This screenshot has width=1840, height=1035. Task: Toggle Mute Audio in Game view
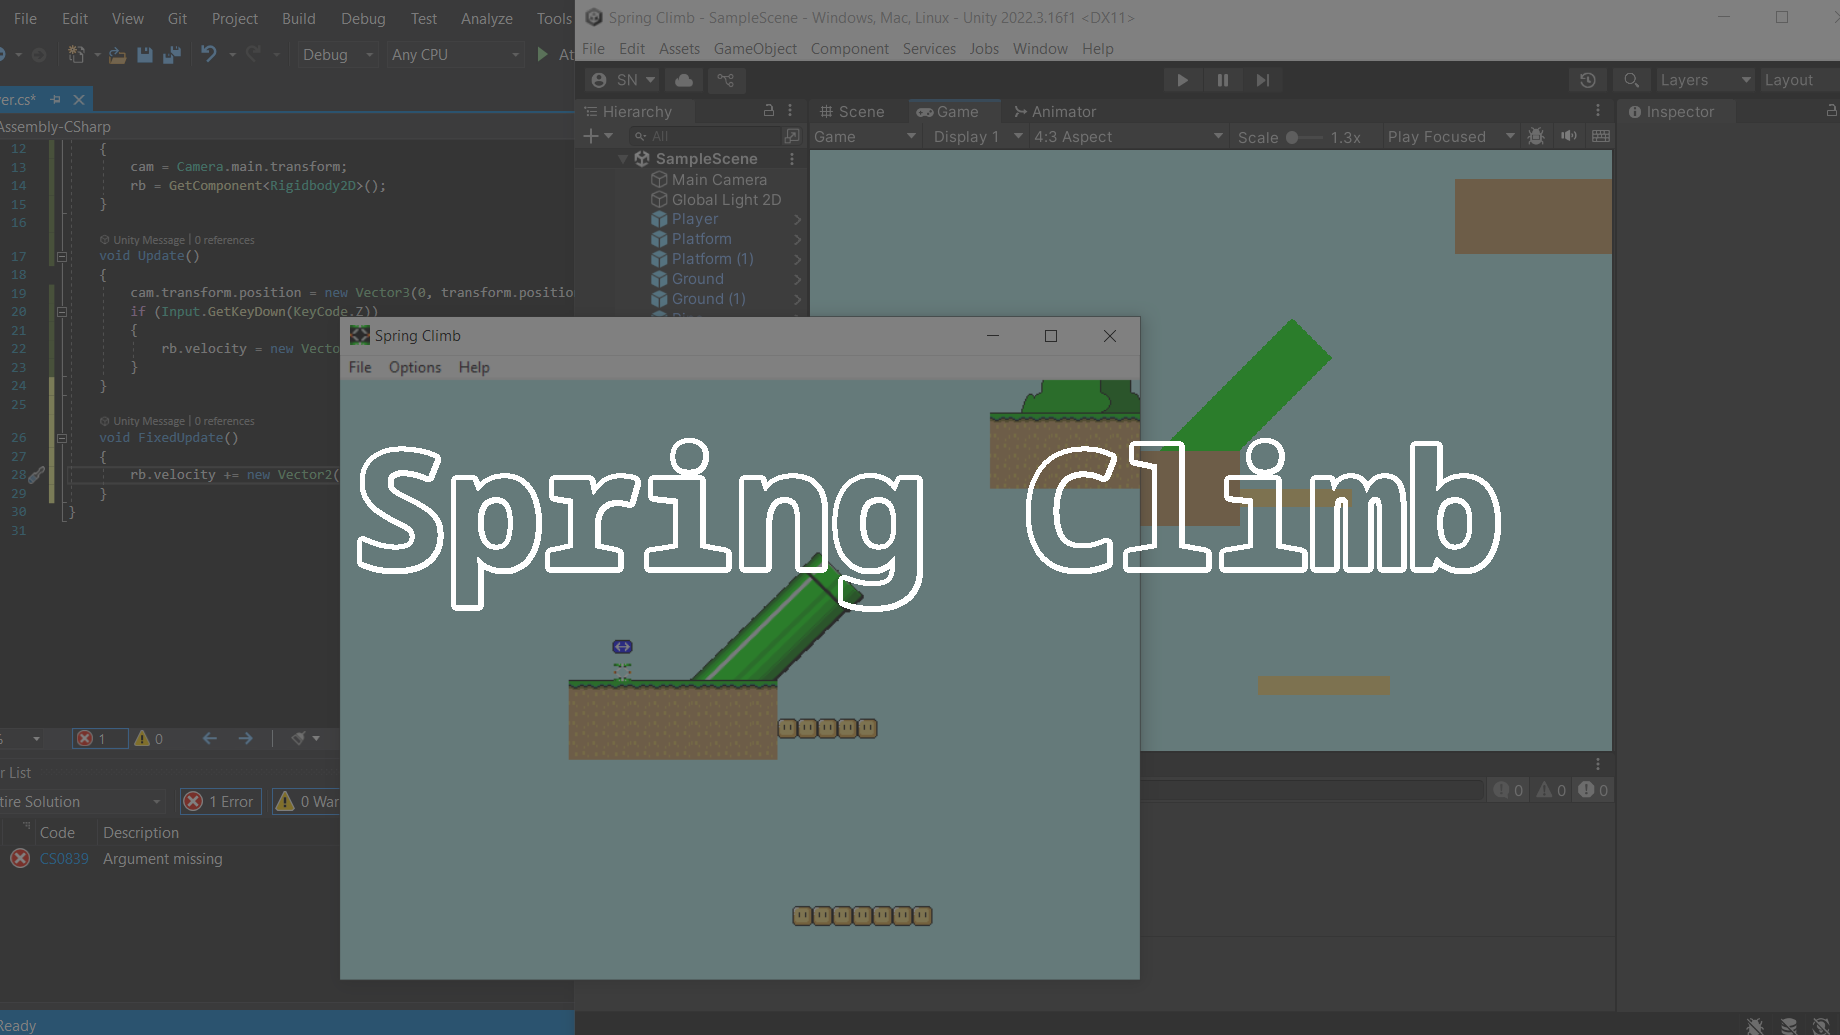(1569, 136)
